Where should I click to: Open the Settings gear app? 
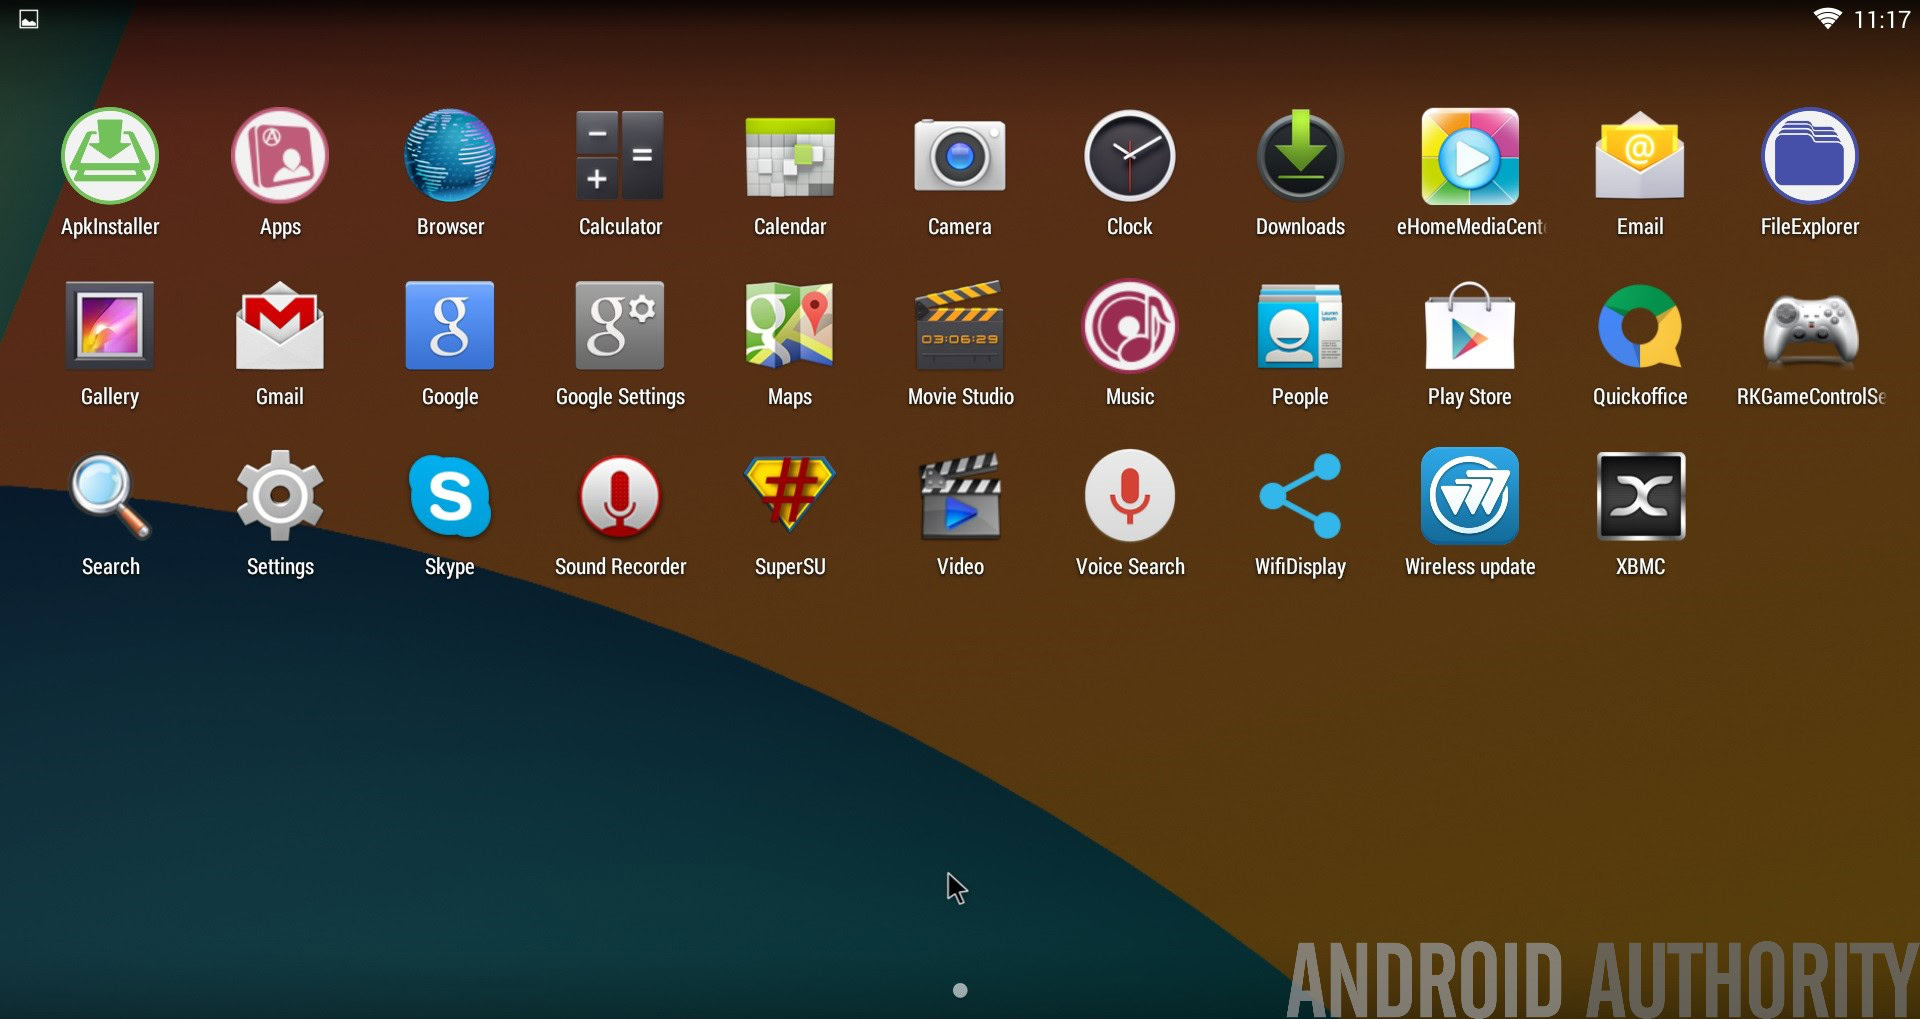280,496
